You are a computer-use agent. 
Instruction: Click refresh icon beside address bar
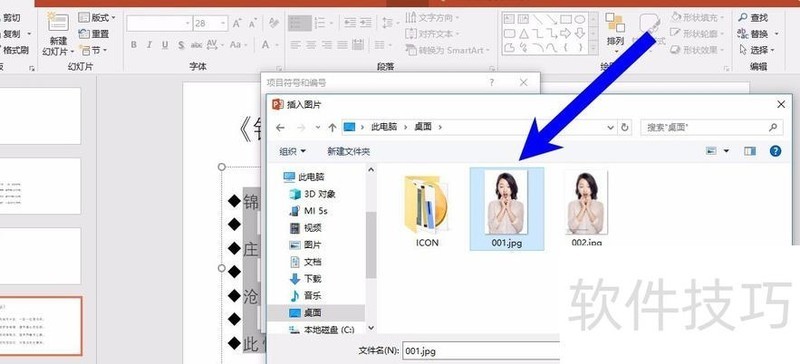pyautogui.click(x=624, y=128)
